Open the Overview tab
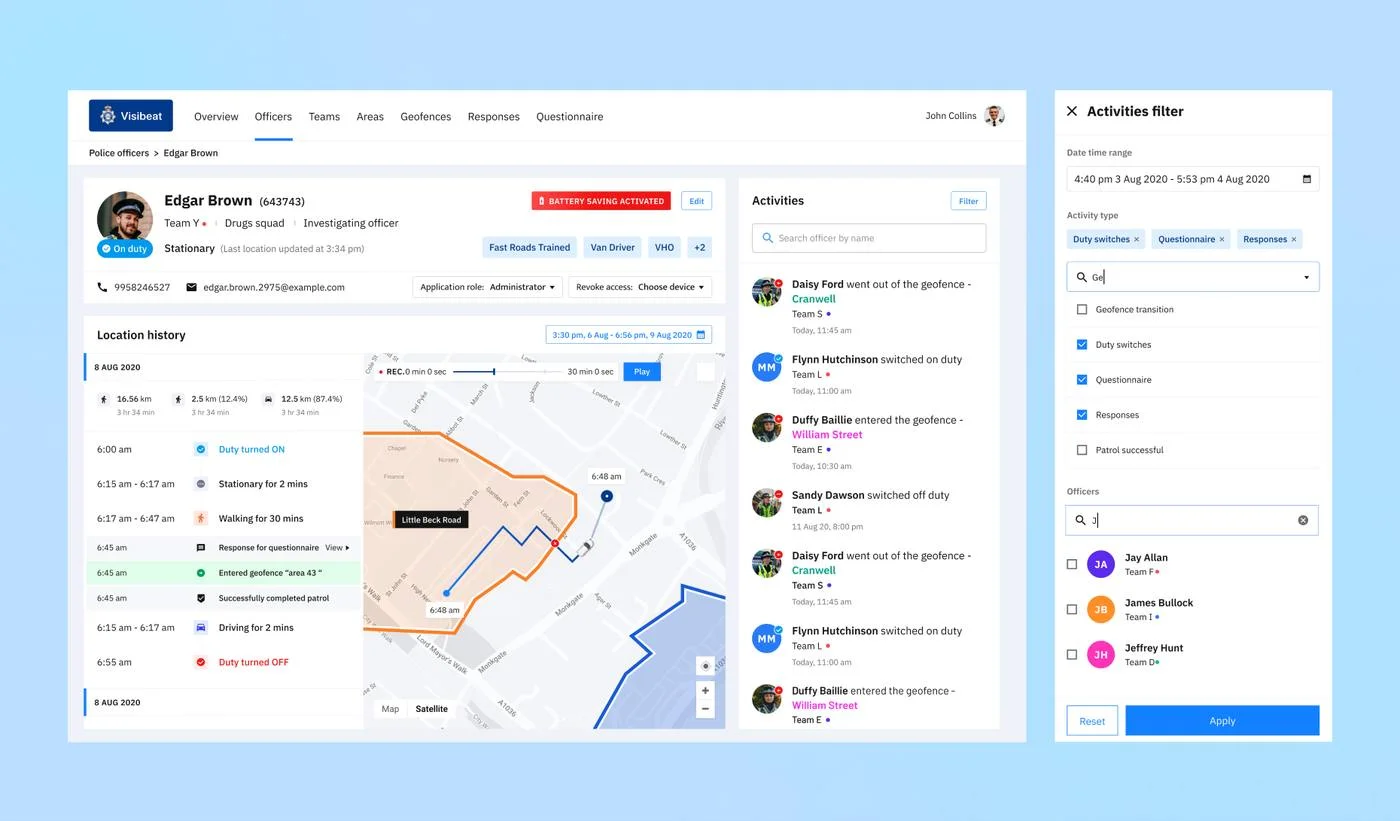The width and height of the screenshot is (1400, 821). (216, 117)
